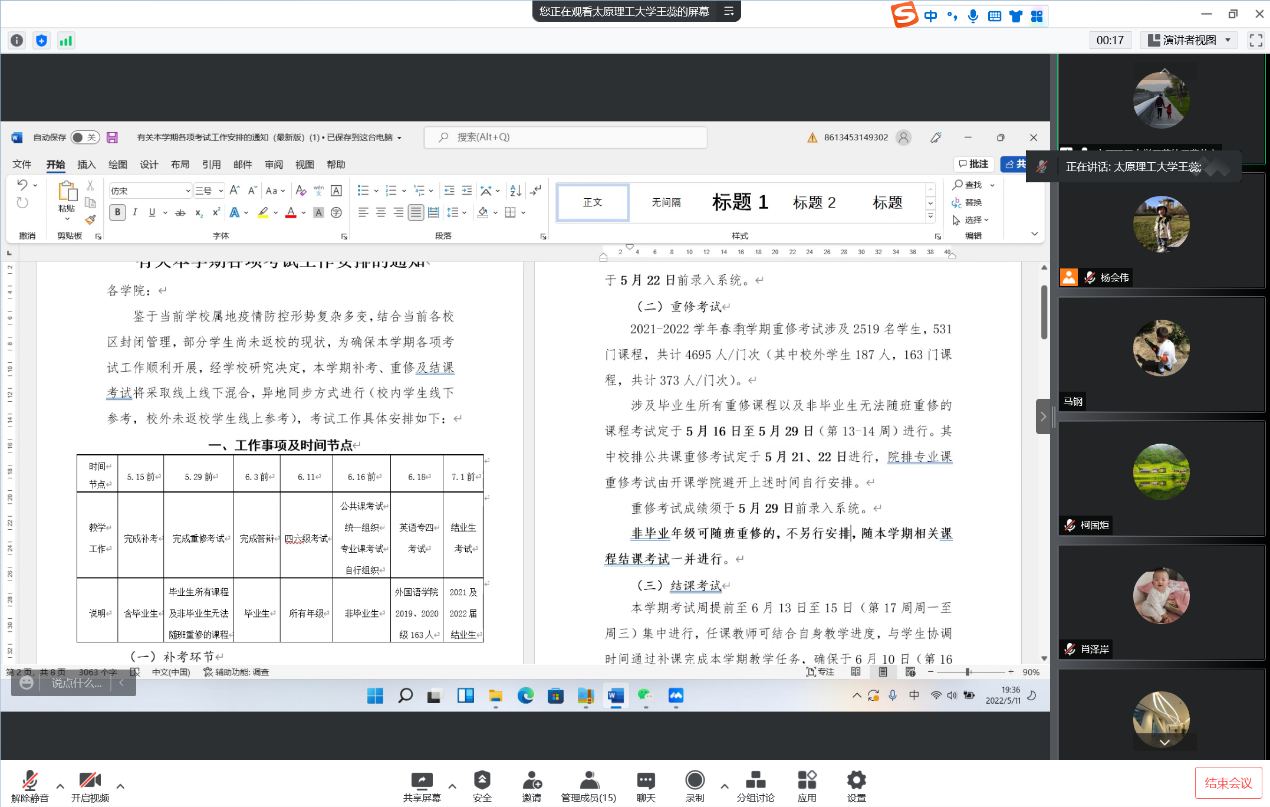1270x807 pixels.
Task: Select the 插入 ribbon tab in Word
Action: coord(87,165)
